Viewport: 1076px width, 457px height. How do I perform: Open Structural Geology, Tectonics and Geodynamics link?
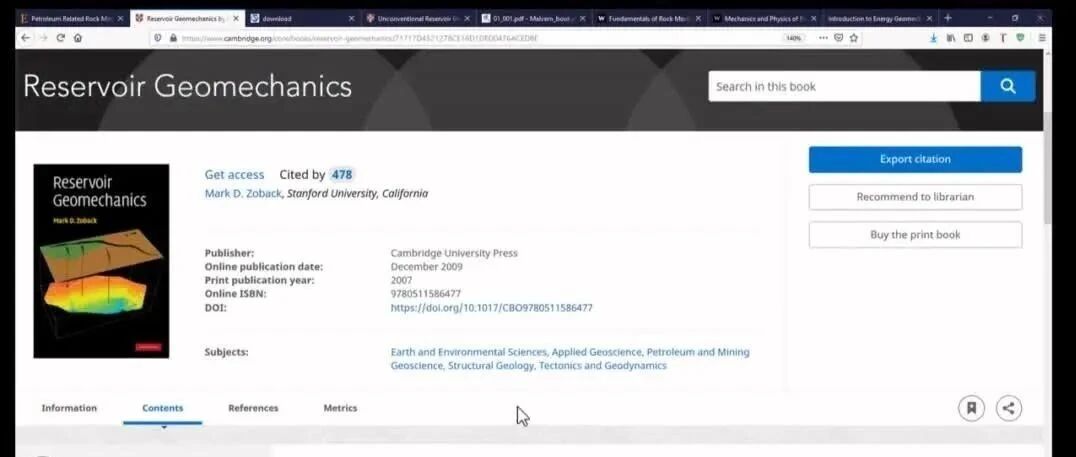click(557, 366)
